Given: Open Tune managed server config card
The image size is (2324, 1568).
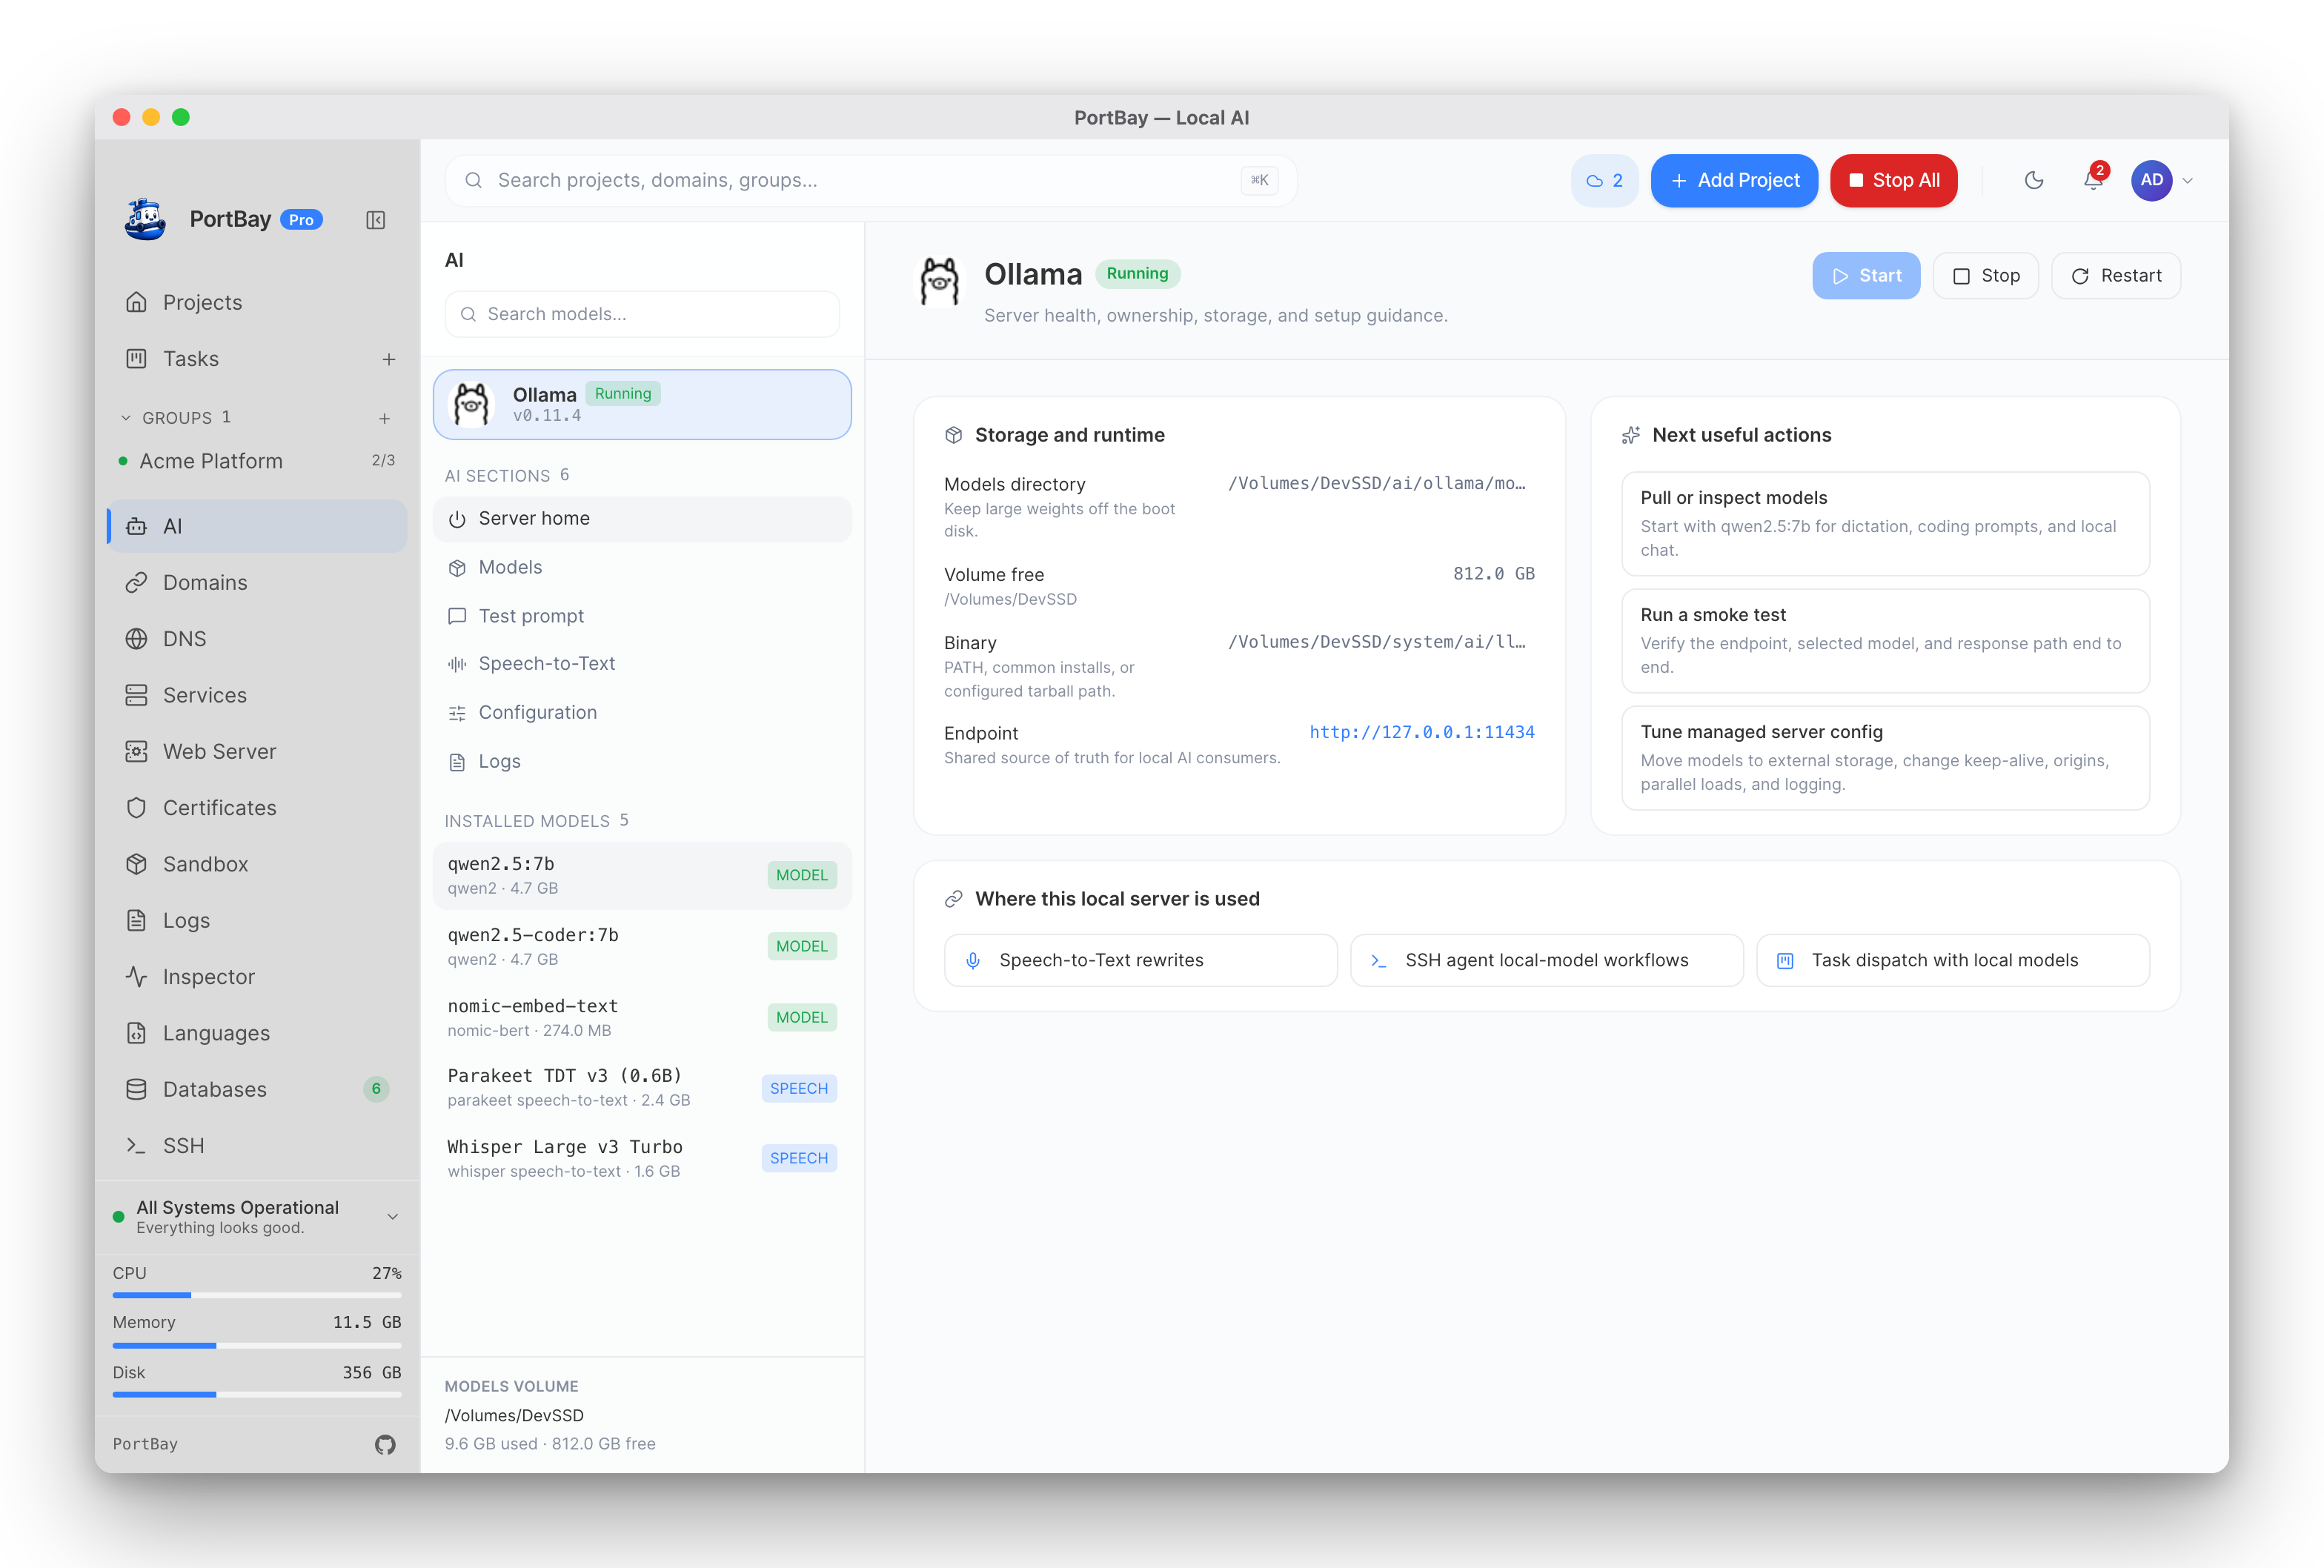Looking at the screenshot, I should point(1884,757).
